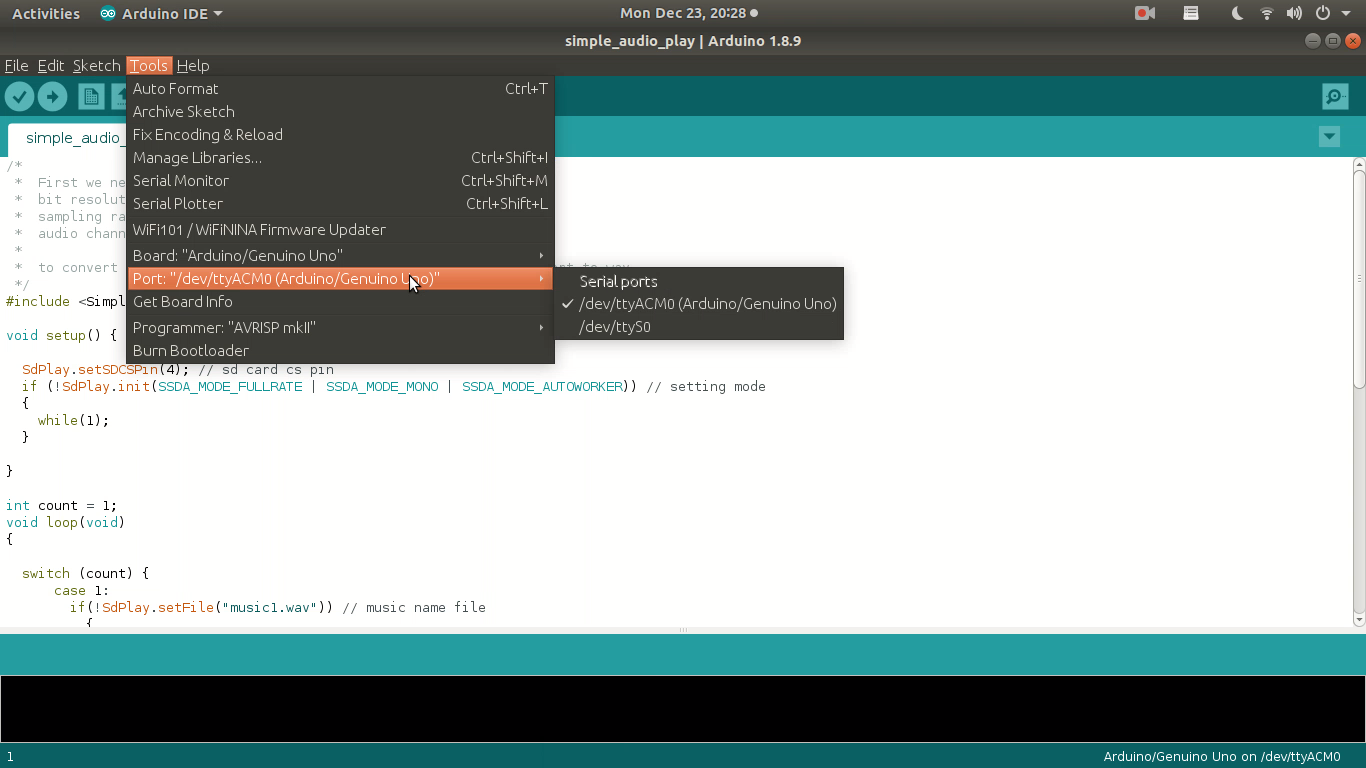This screenshot has width=1366, height=768.
Task: Click the Wi-Fi network status icon
Action: [x=1267, y=14]
